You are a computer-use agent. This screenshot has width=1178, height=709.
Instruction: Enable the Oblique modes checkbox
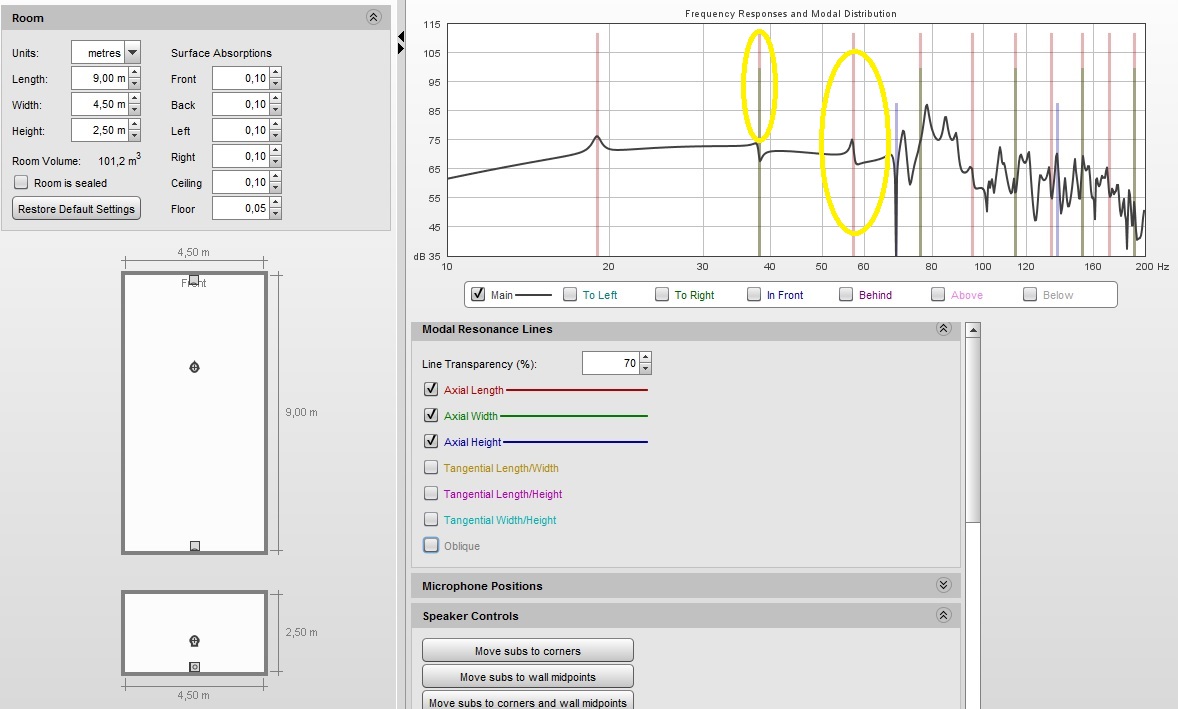430,545
